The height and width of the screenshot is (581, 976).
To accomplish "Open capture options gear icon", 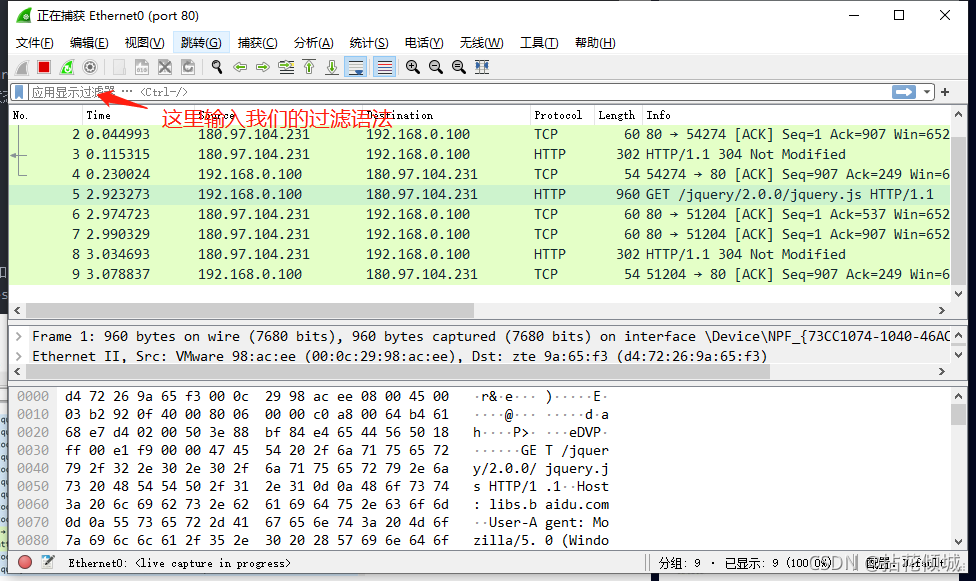I will pyautogui.click(x=90, y=67).
